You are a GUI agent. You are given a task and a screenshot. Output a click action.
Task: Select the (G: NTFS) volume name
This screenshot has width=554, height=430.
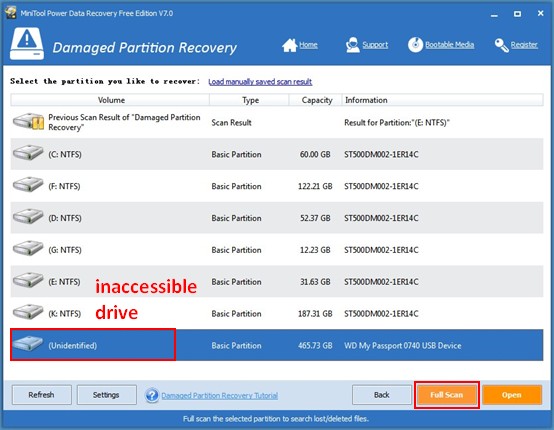pyautogui.click(x=65, y=250)
